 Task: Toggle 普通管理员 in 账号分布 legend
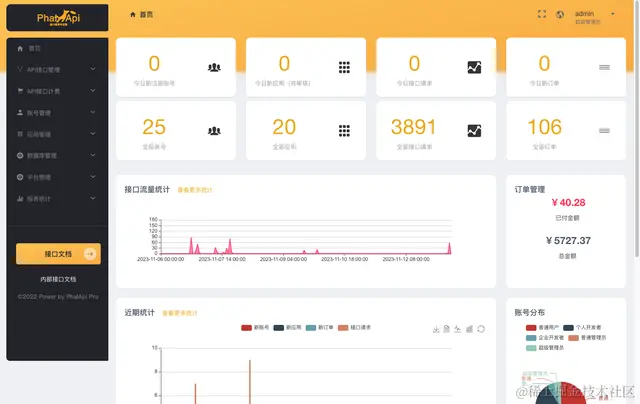(x=587, y=337)
